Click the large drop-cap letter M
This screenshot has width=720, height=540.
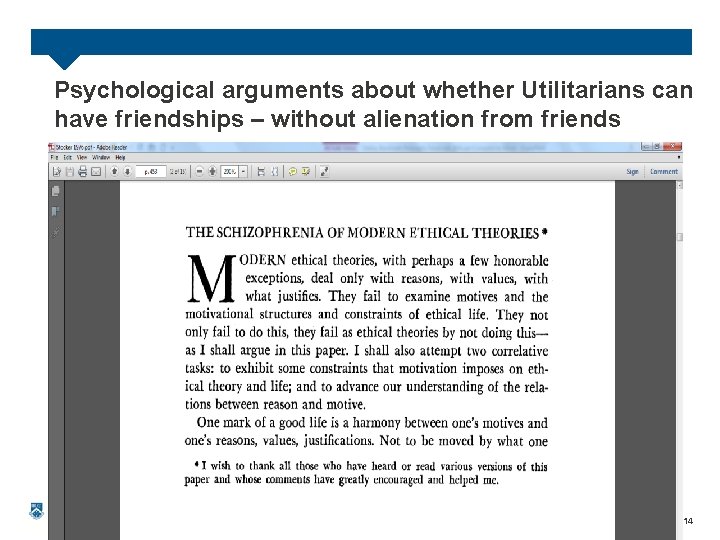pyautogui.click(x=210, y=279)
